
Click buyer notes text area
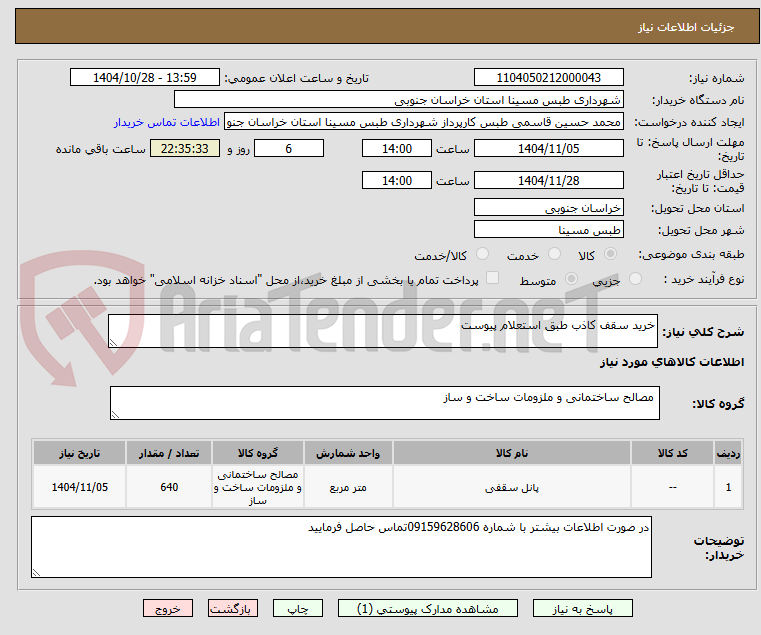[342, 547]
